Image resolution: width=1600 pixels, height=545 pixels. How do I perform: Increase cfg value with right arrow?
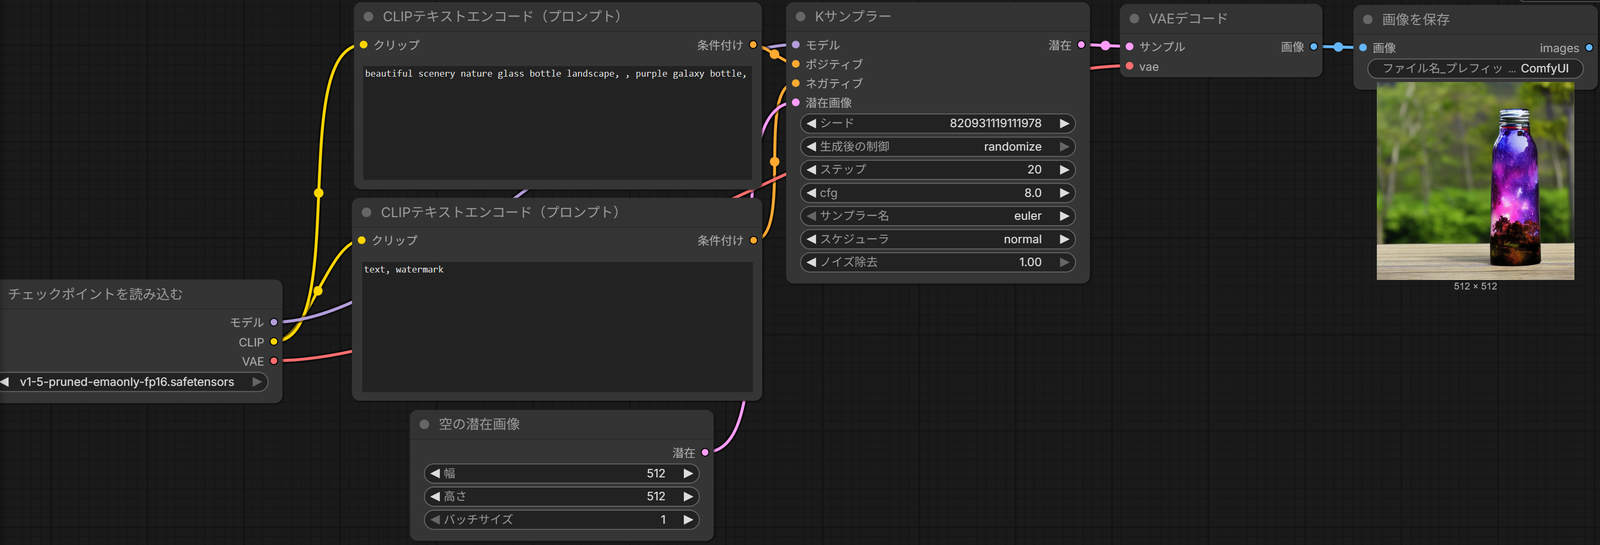point(1064,193)
